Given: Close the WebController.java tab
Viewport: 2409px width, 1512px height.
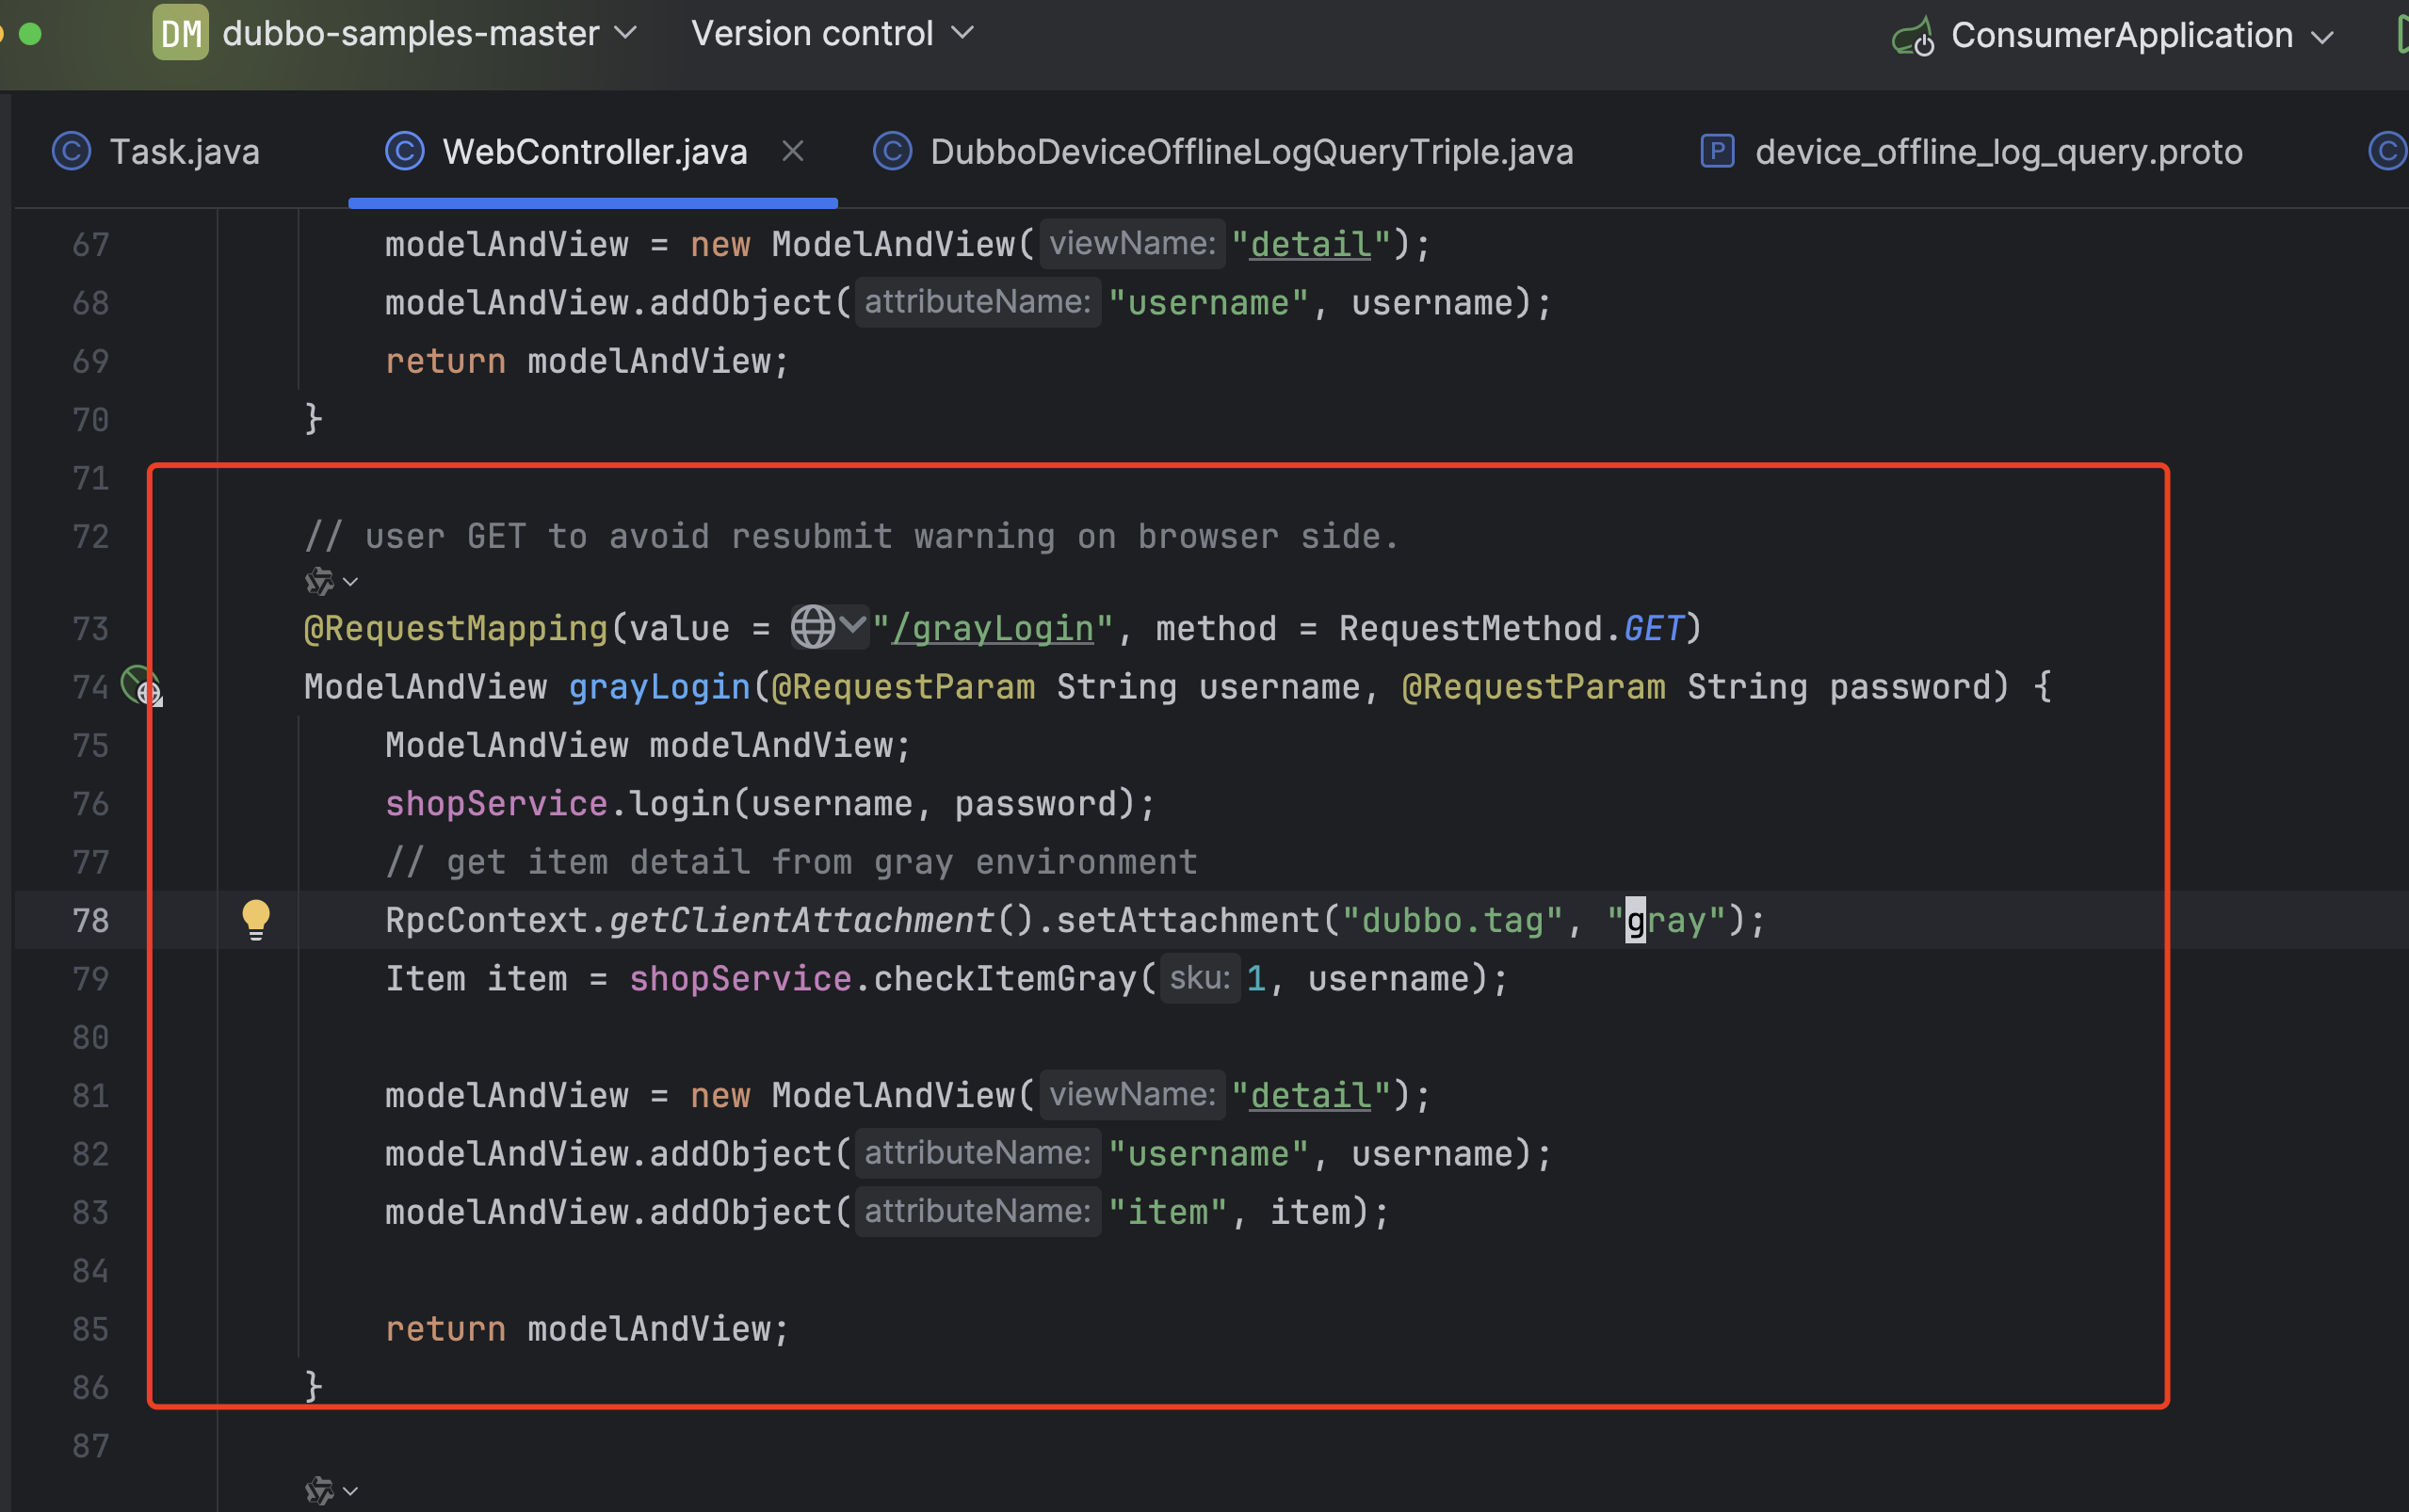Looking at the screenshot, I should coord(793,151).
